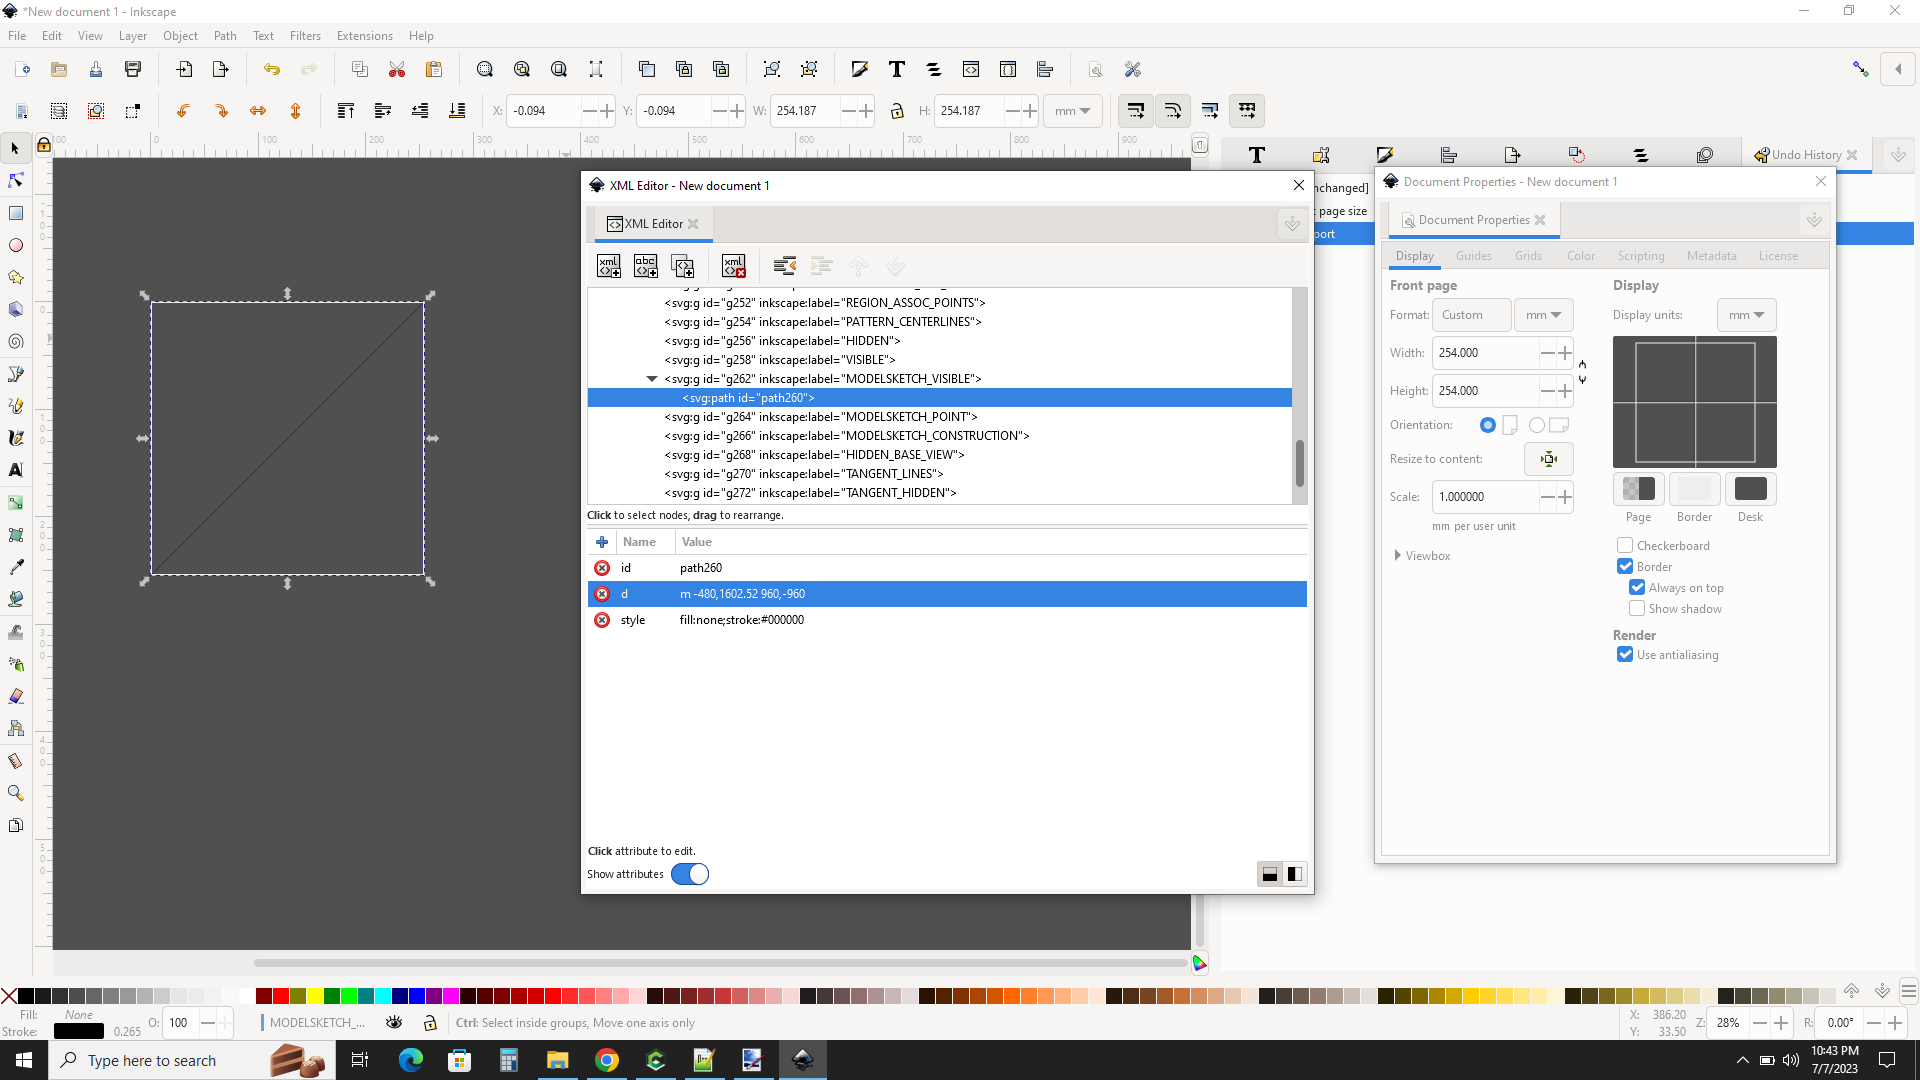Select the Text tool in toolbox

(x=16, y=470)
